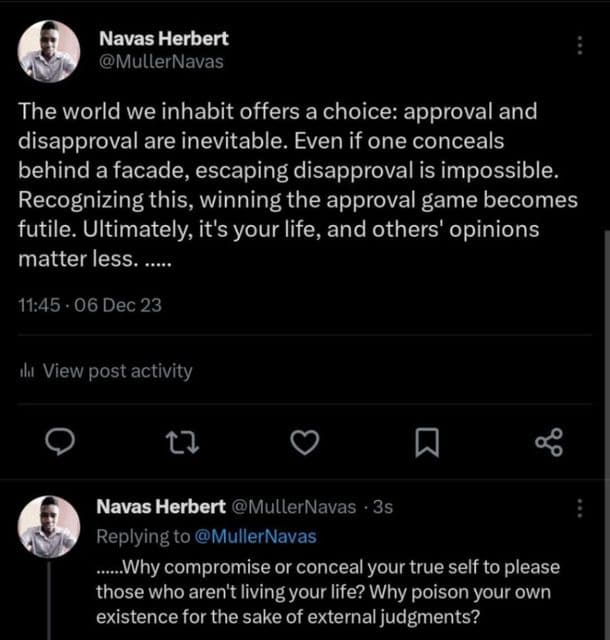Open Navas Herbert profile picture on main post
This screenshot has height=640, width=610.
click(49, 51)
